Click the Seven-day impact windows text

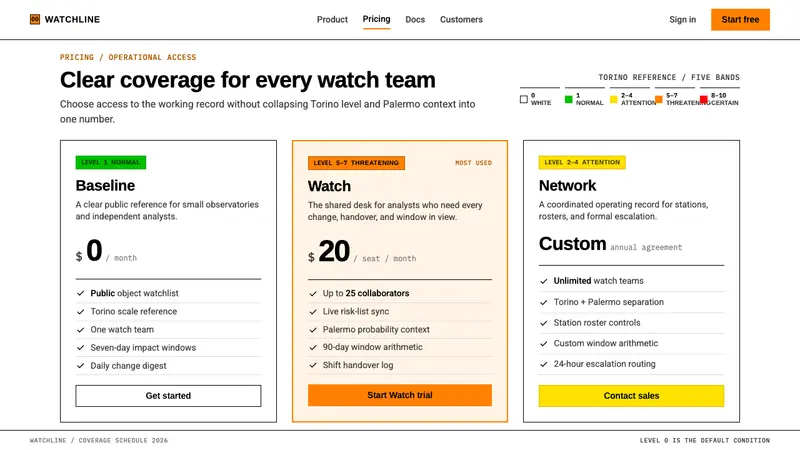coord(143,348)
